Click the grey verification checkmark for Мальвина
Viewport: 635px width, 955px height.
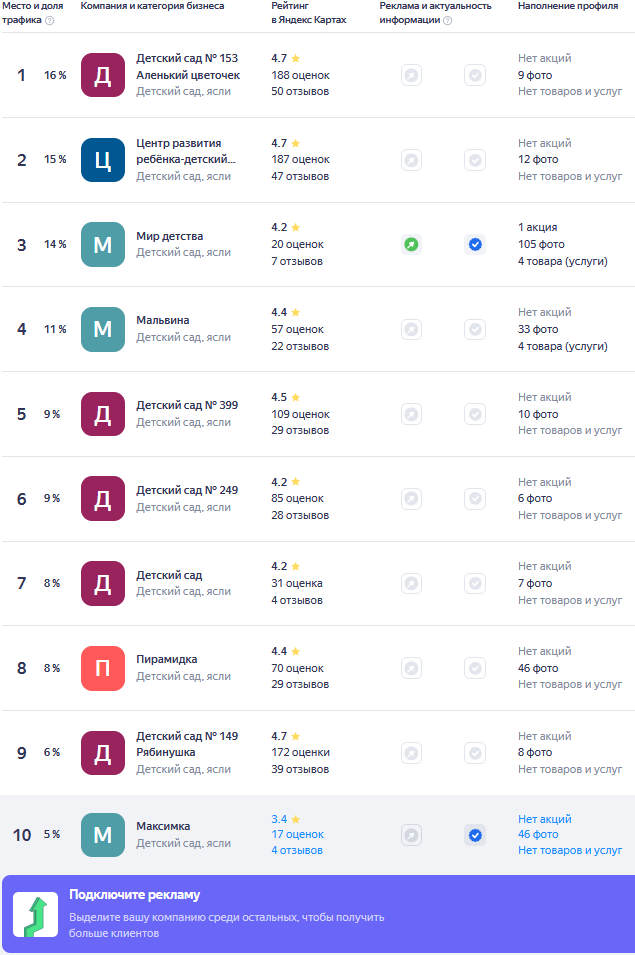(x=475, y=329)
